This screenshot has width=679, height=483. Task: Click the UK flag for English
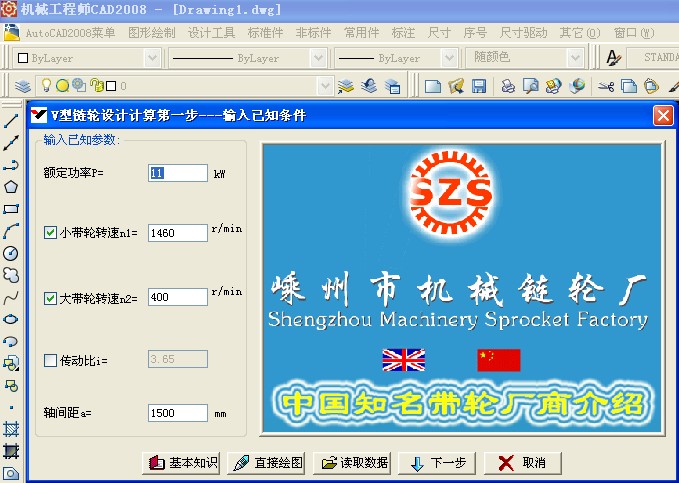pyautogui.click(x=404, y=360)
